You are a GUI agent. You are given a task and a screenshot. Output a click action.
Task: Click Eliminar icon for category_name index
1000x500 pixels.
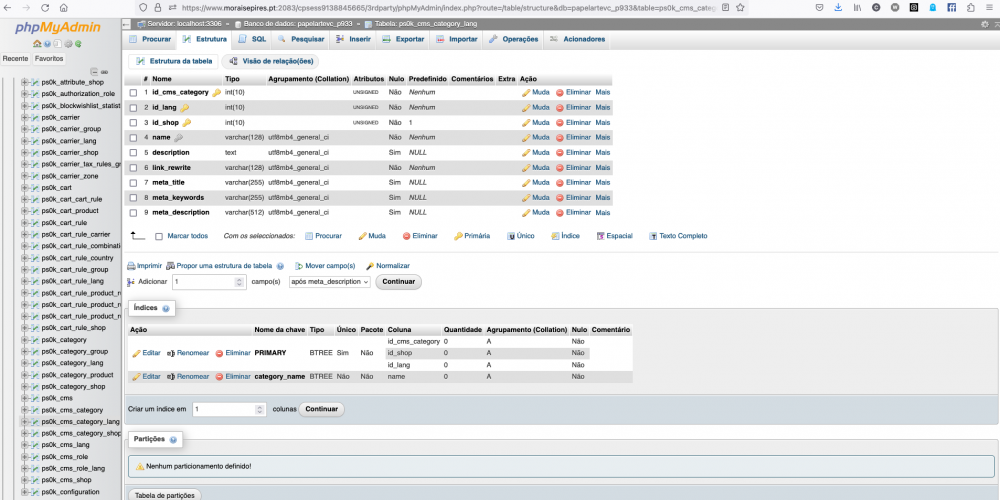tap(219, 377)
